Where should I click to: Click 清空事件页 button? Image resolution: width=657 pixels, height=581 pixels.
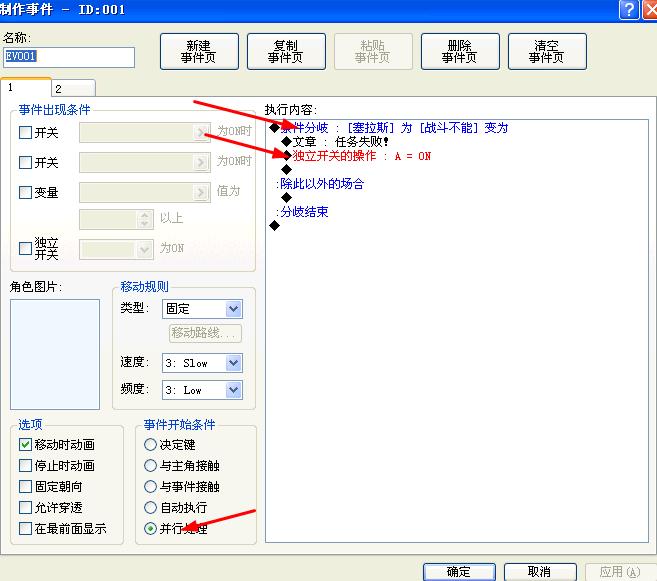pyautogui.click(x=547, y=52)
